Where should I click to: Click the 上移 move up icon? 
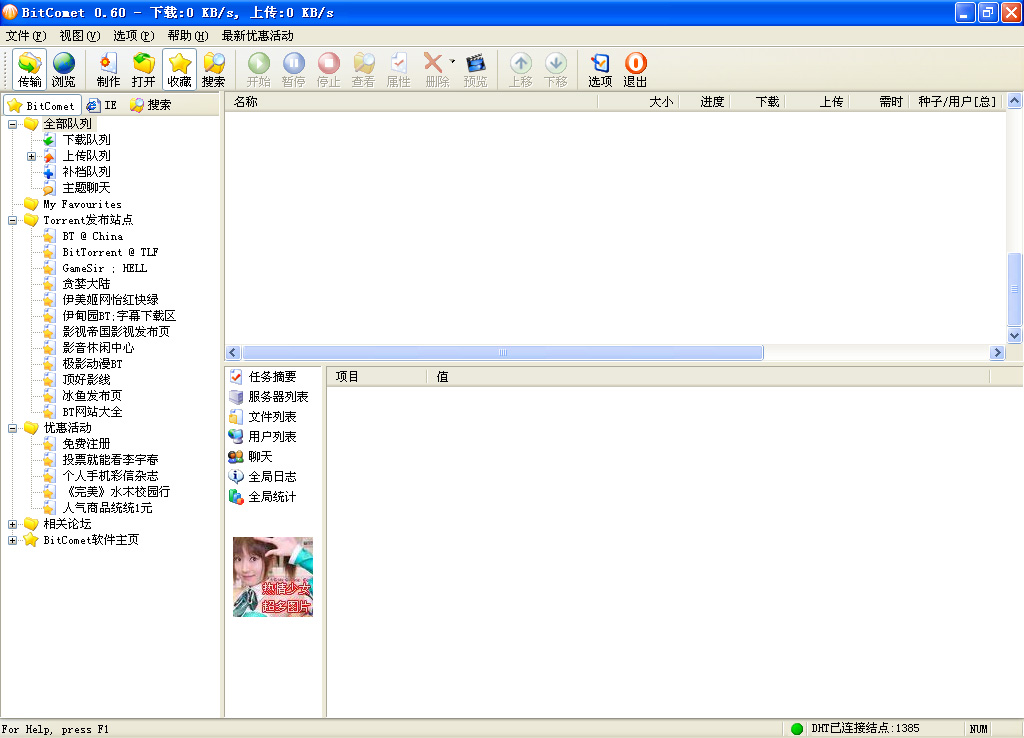click(x=520, y=69)
